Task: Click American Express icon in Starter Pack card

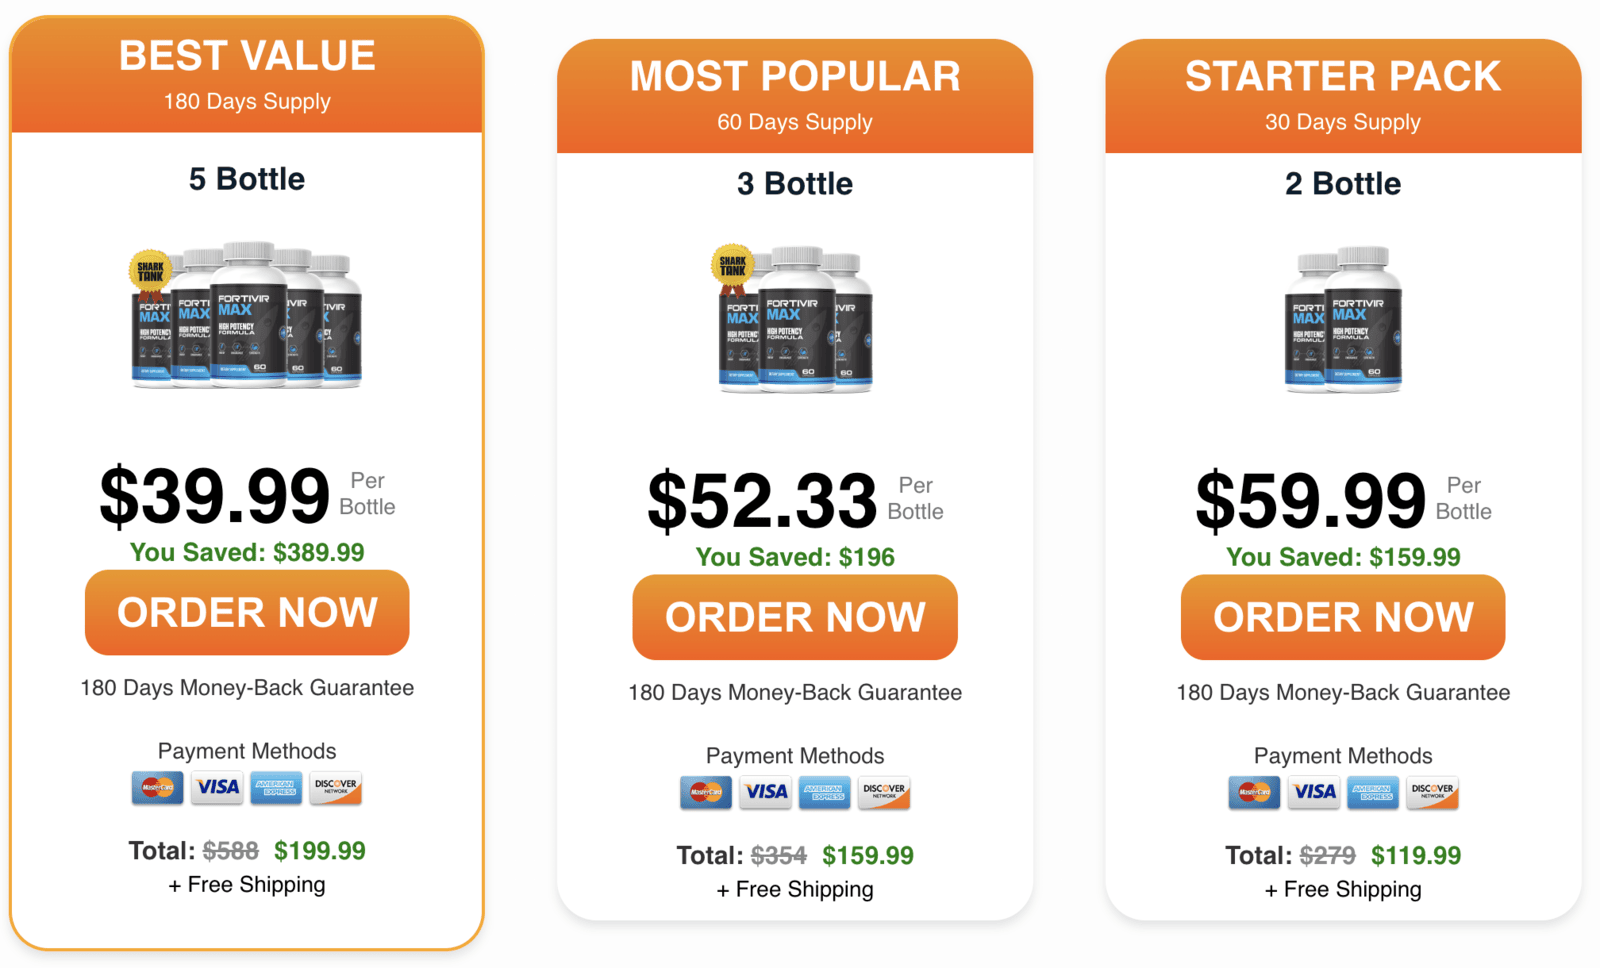Action: pos(1373,793)
